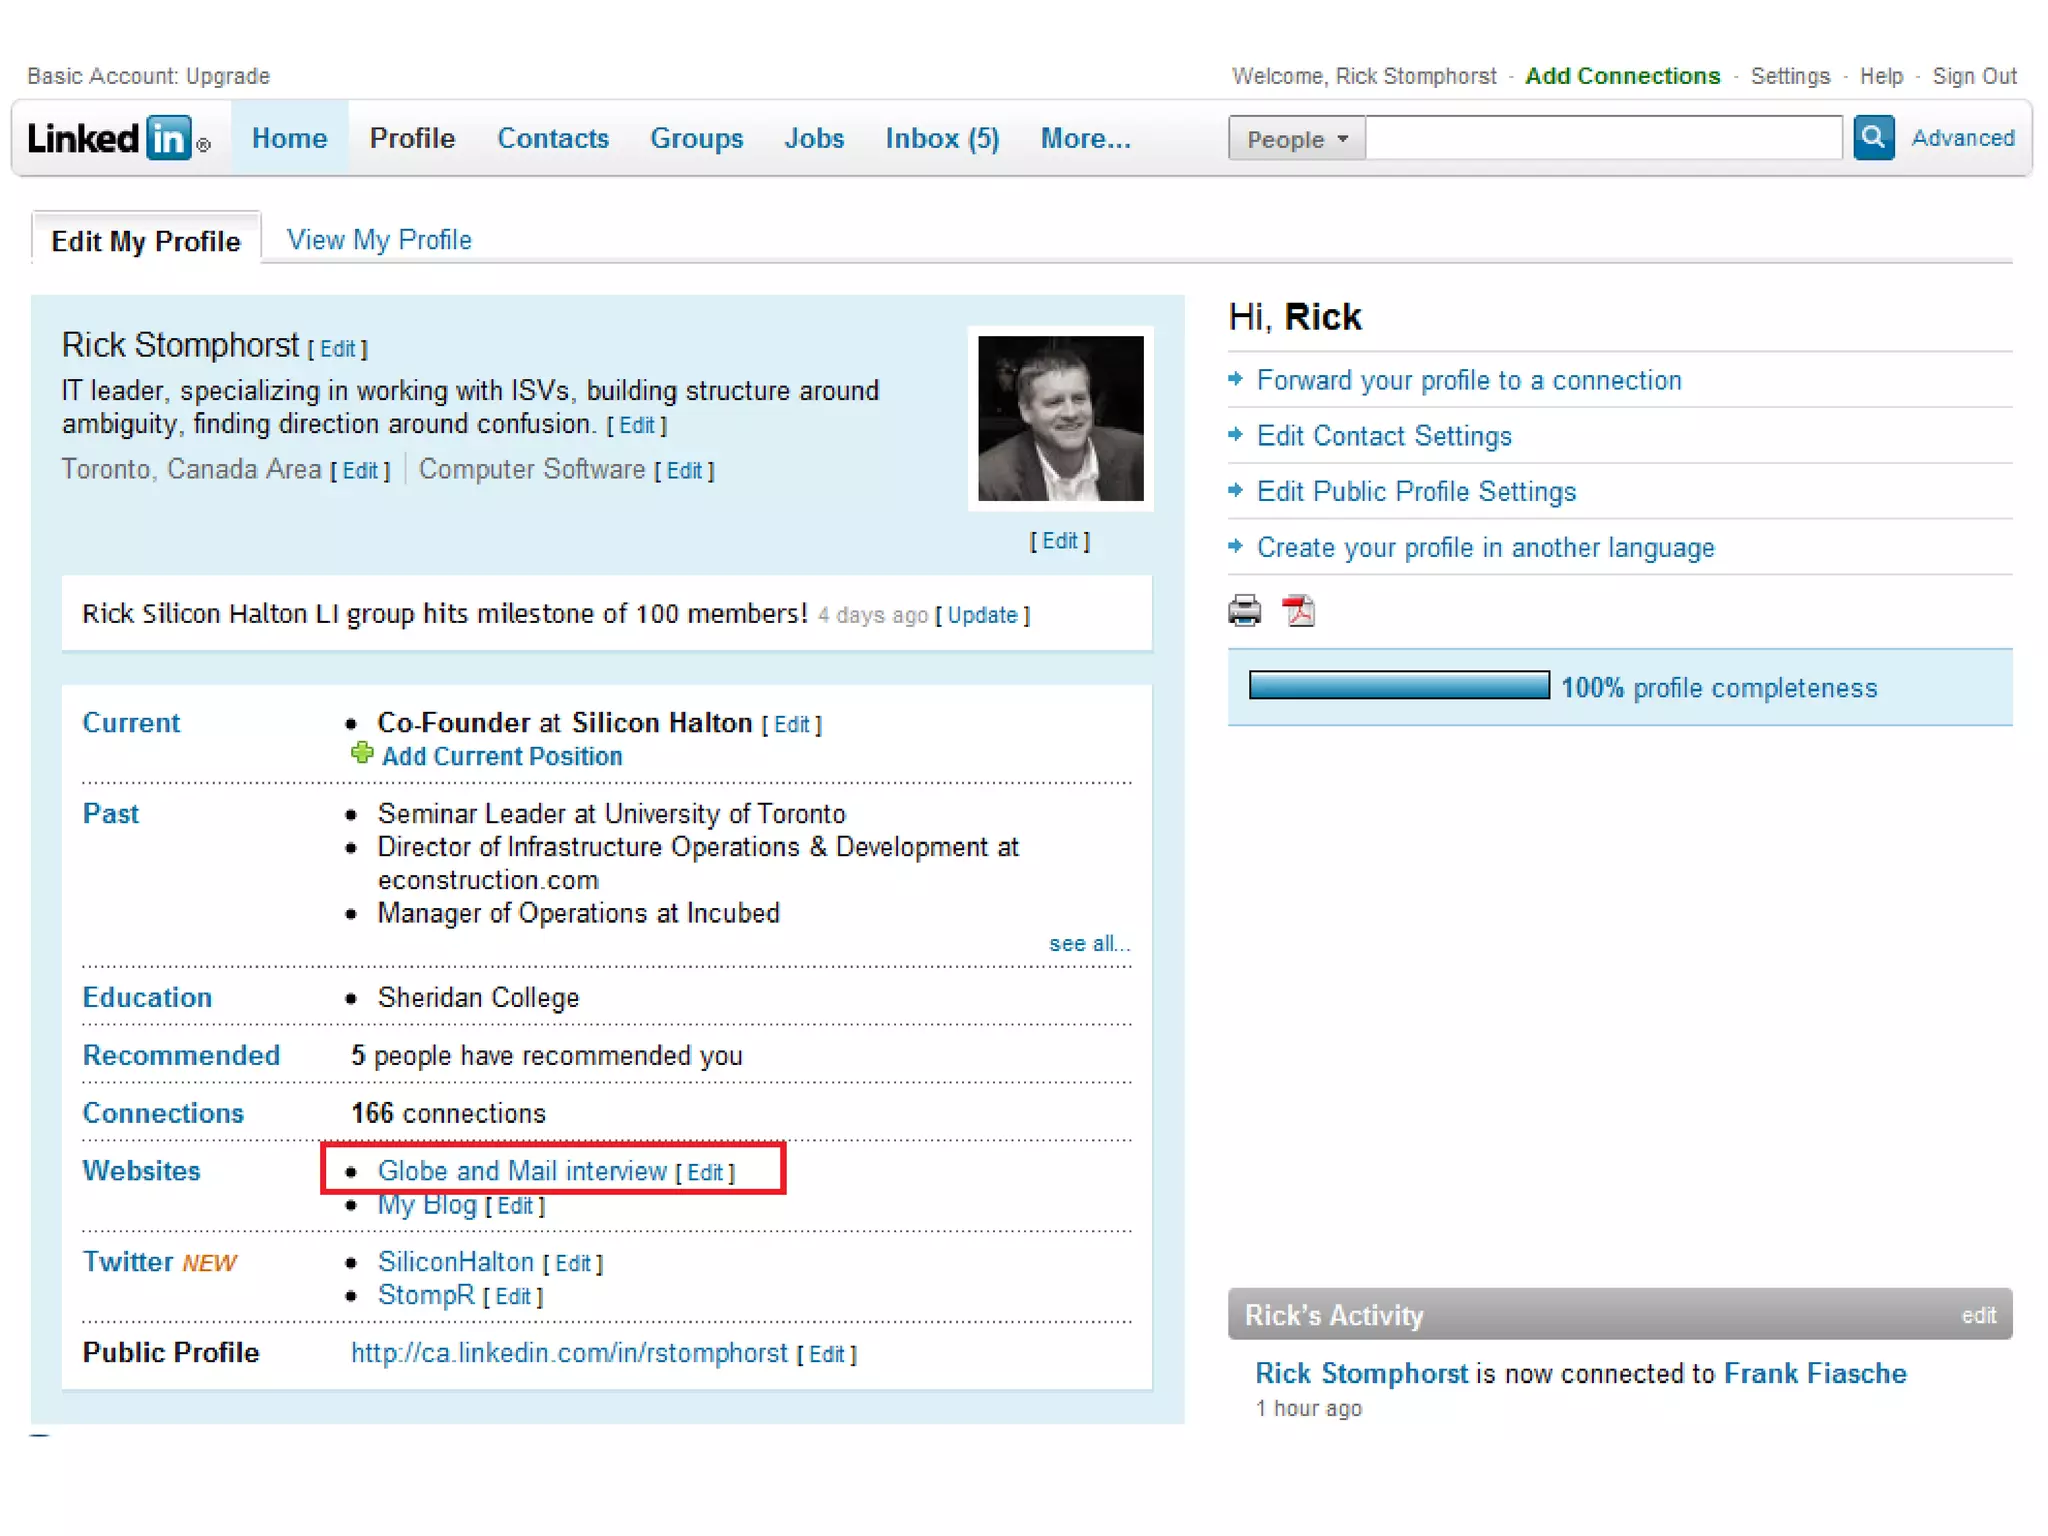
Task: Open the People search dropdown
Action: click(1296, 139)
